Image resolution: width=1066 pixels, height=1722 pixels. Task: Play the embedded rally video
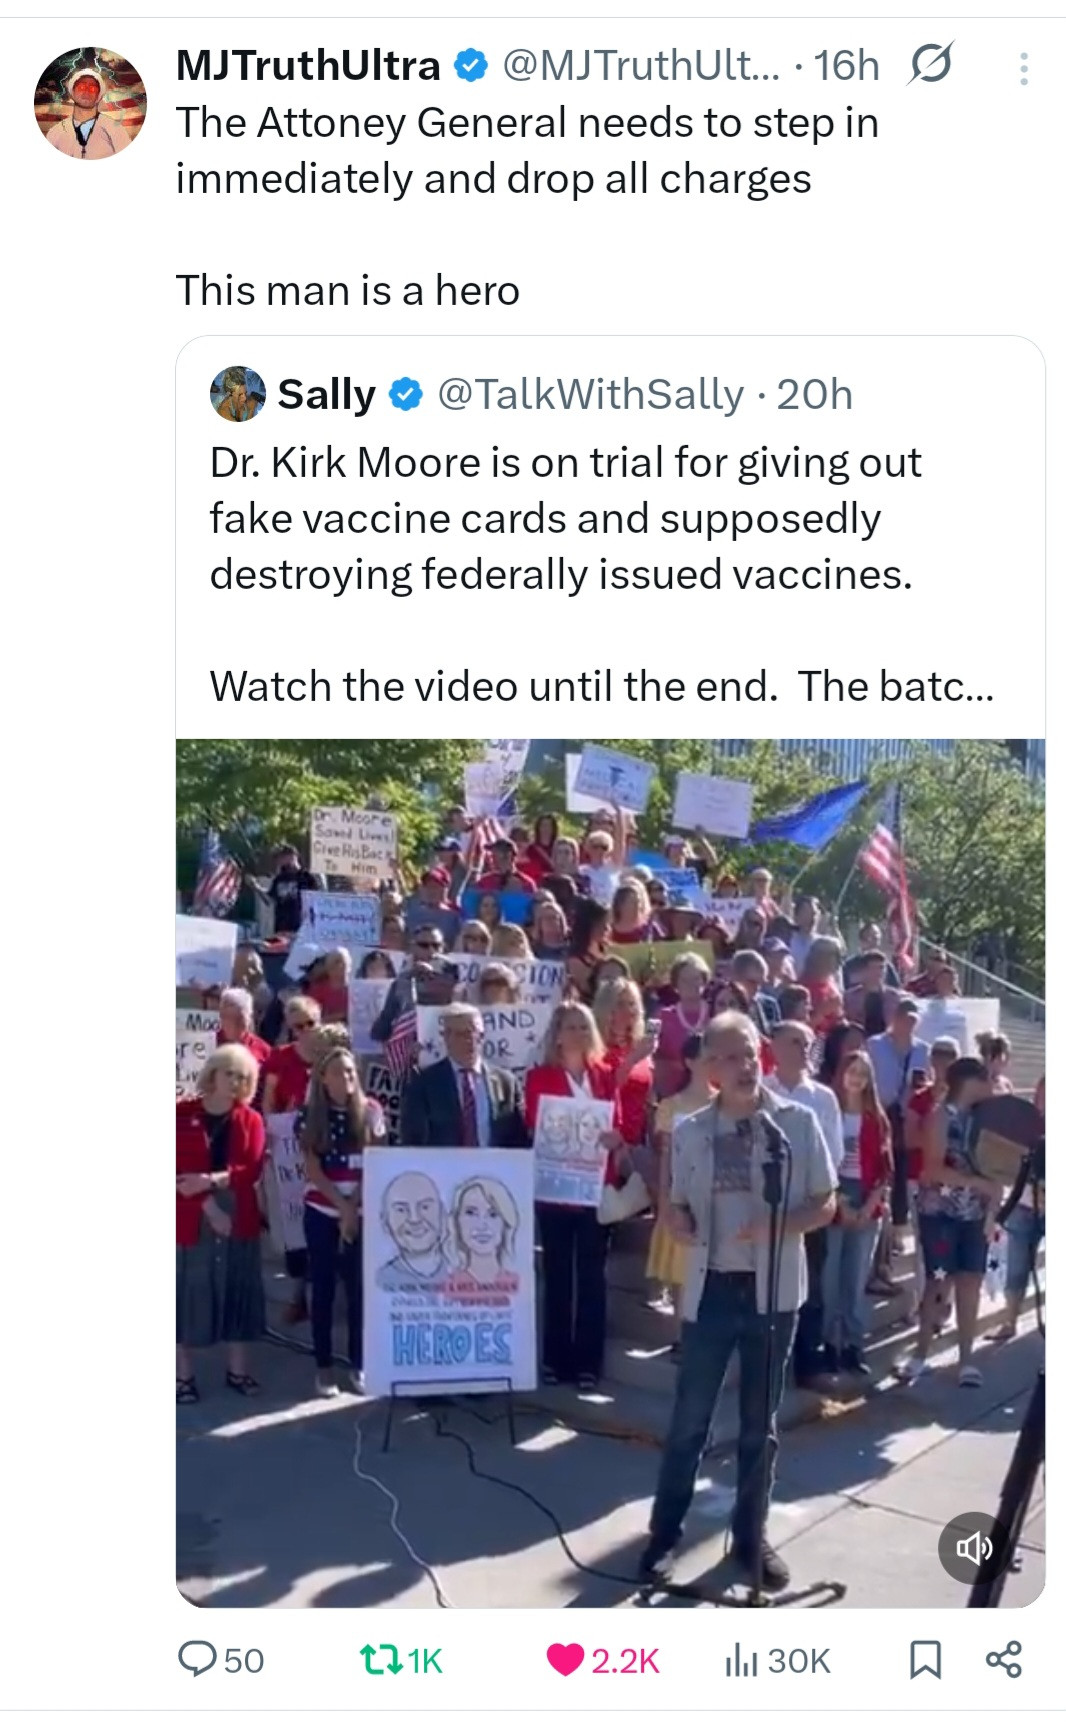(610, 1173)
